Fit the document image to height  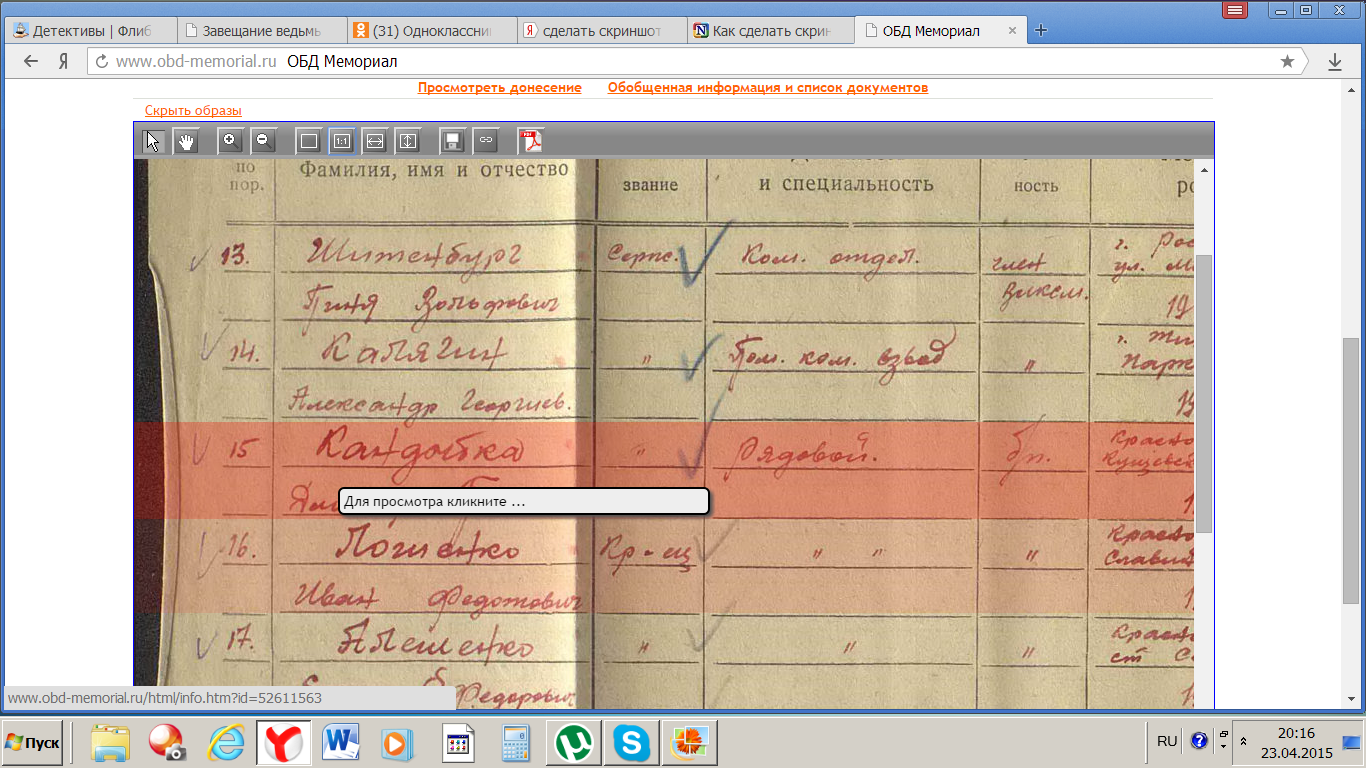click(407, 141)
